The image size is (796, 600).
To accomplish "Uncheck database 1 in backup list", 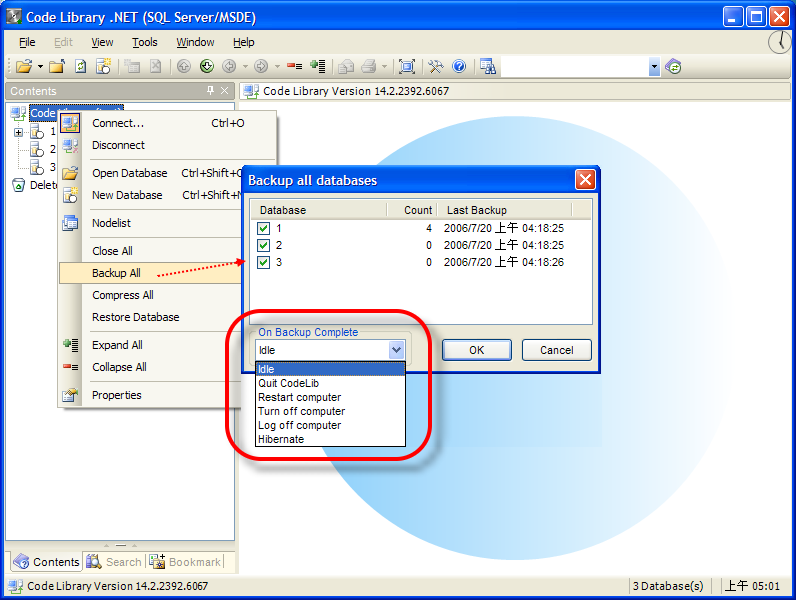I will click(263, 228).
